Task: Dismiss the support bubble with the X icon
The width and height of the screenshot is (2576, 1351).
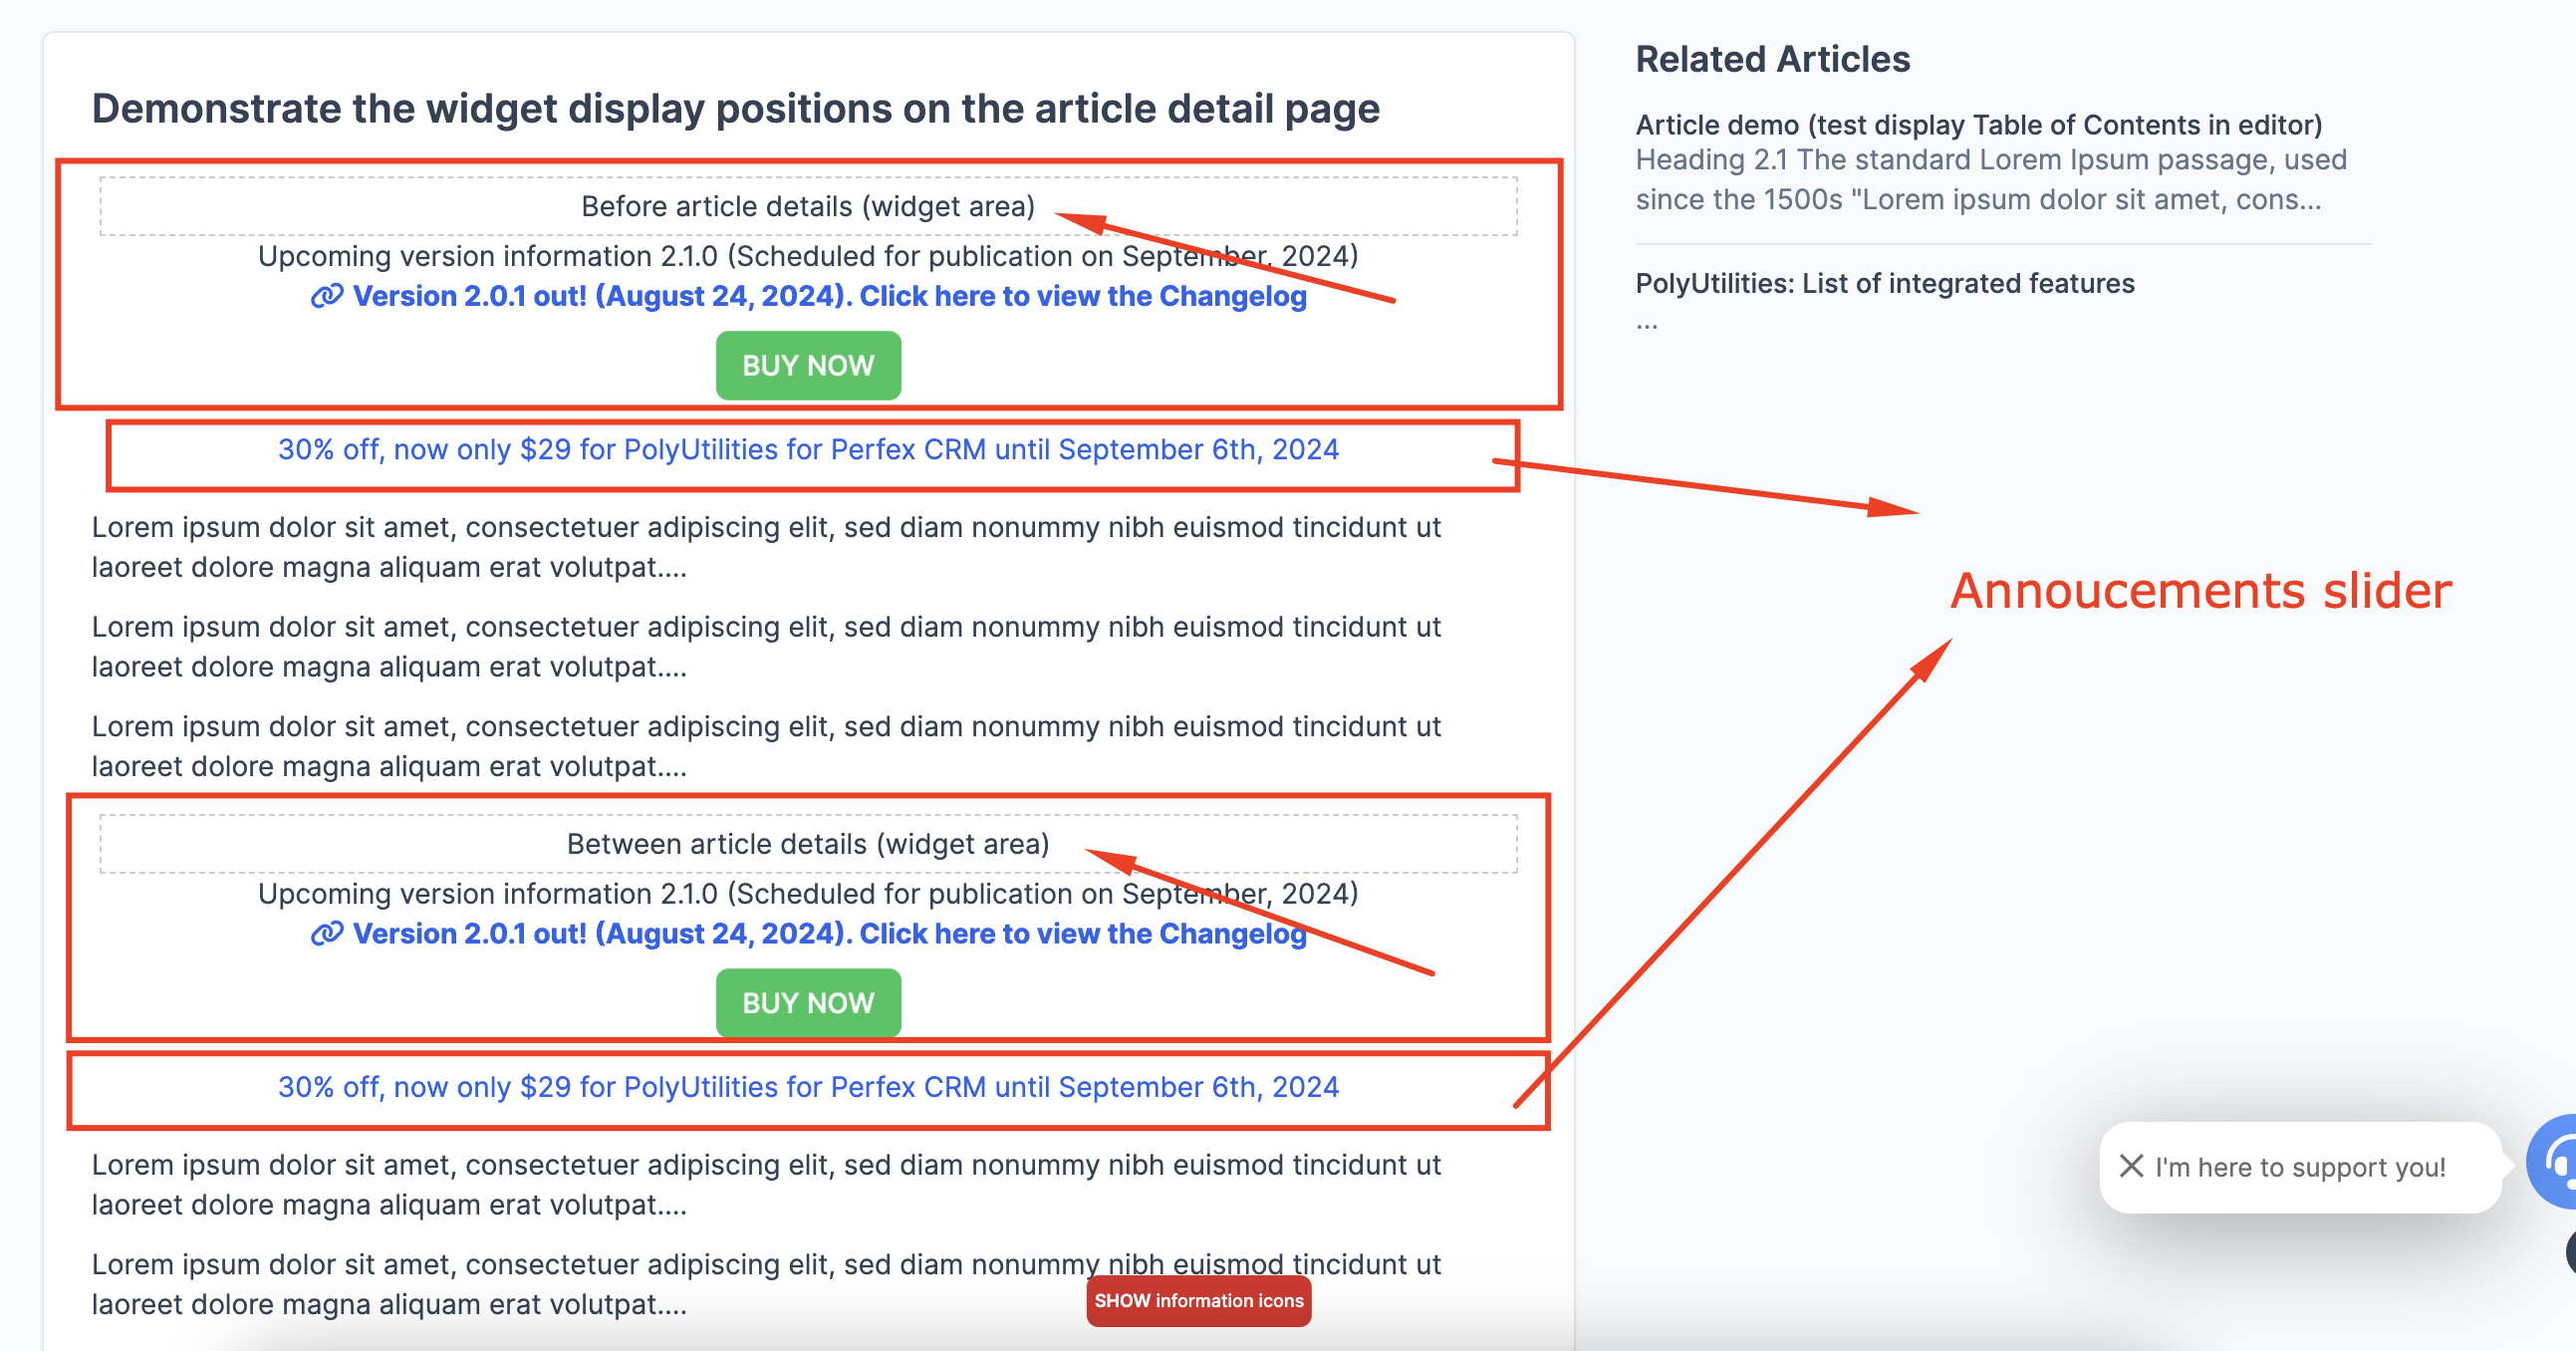Action: (x=2132, y=1165)
